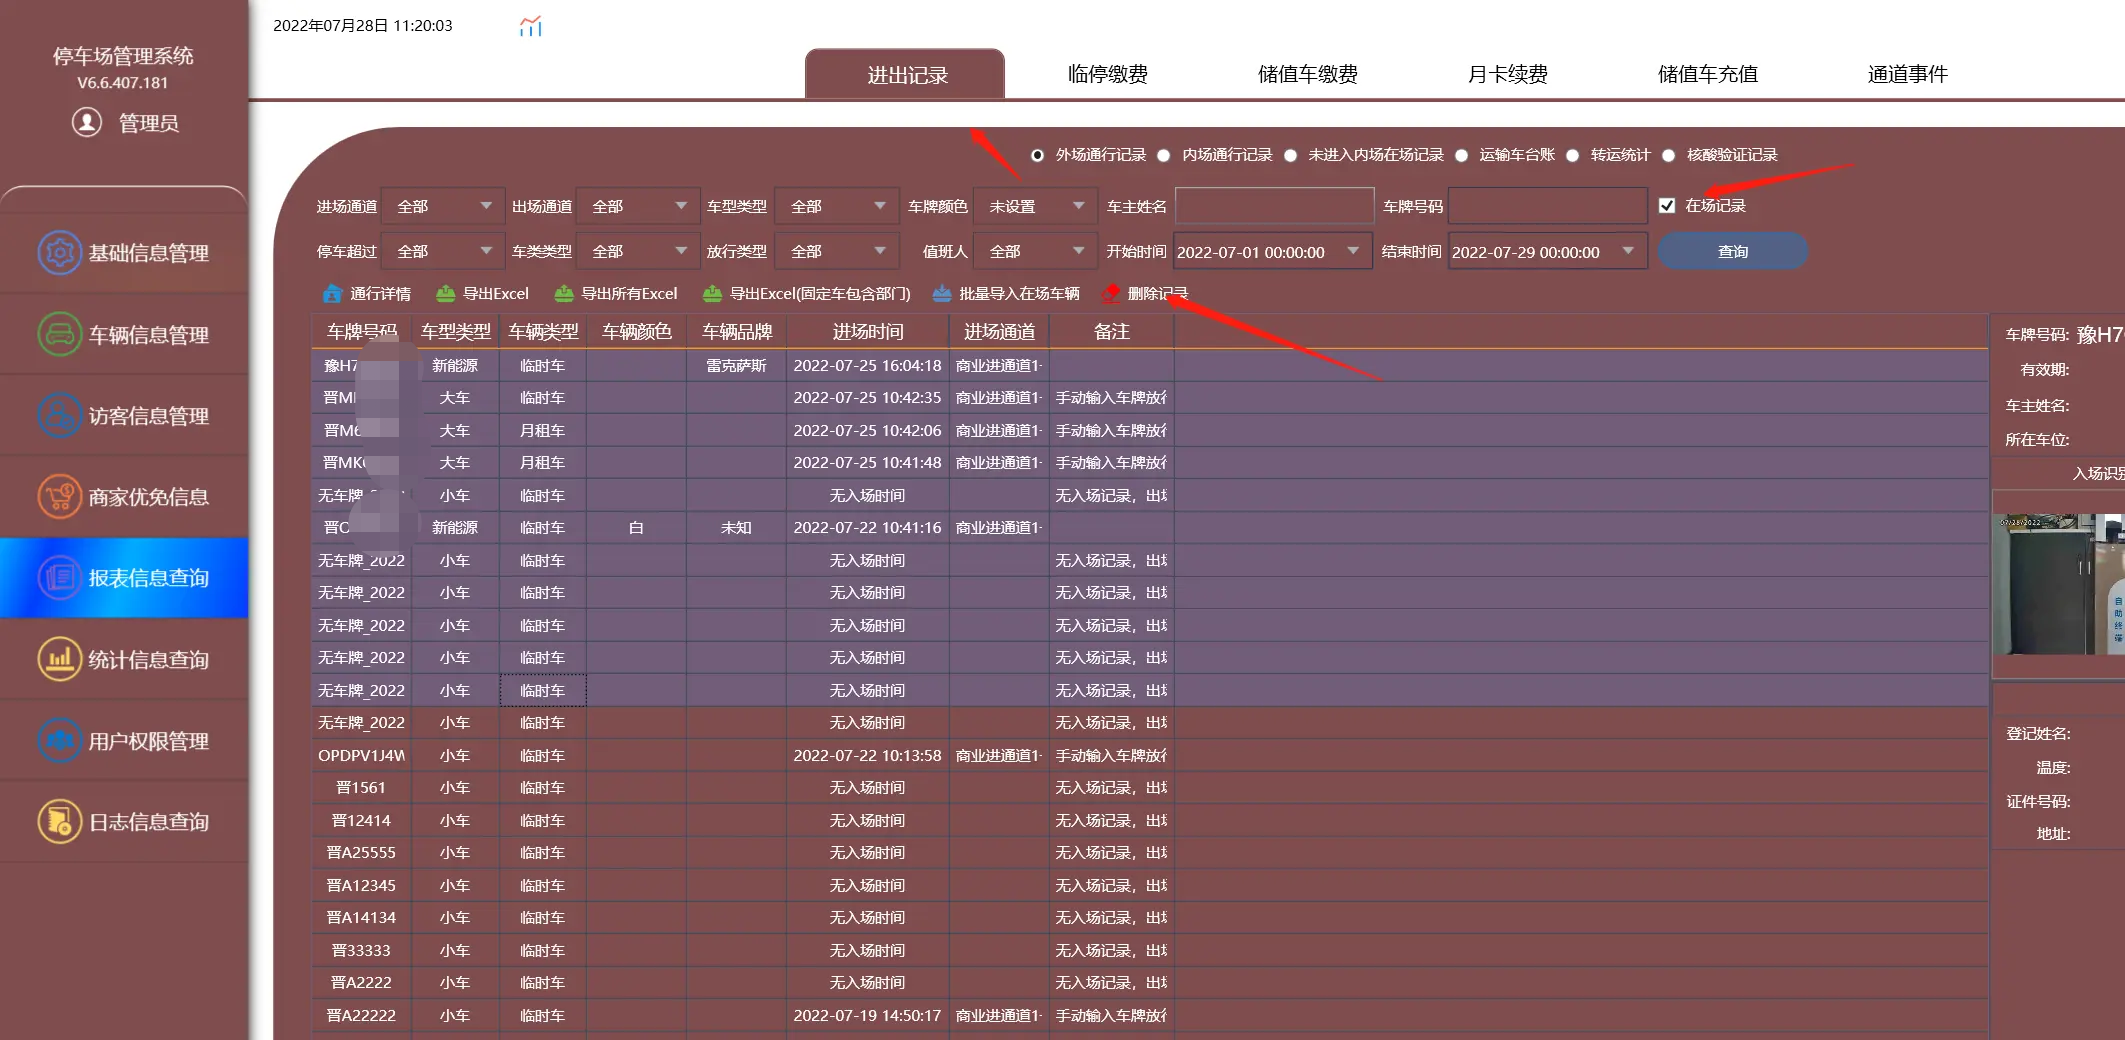The image size is (2125, 1040).
Task: Expand the 停车超过 dropdown
Action: point(444,251)
